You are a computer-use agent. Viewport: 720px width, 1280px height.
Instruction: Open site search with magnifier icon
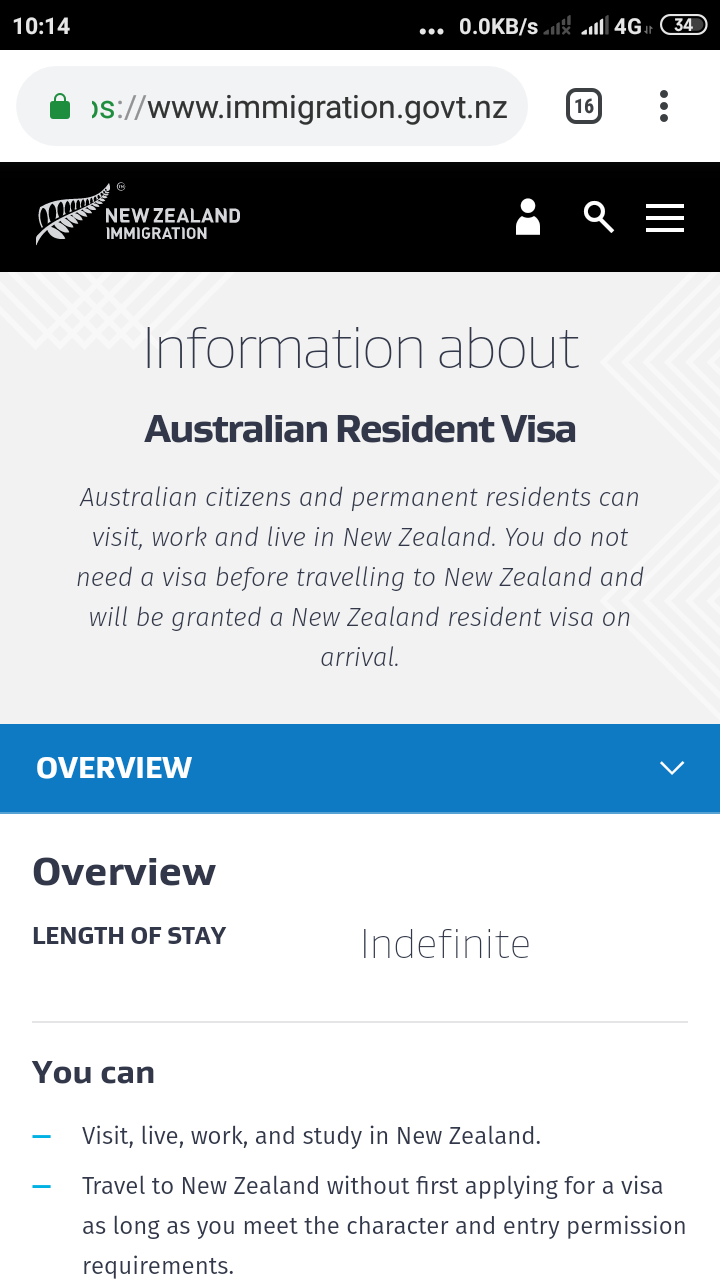click(598, 217)
